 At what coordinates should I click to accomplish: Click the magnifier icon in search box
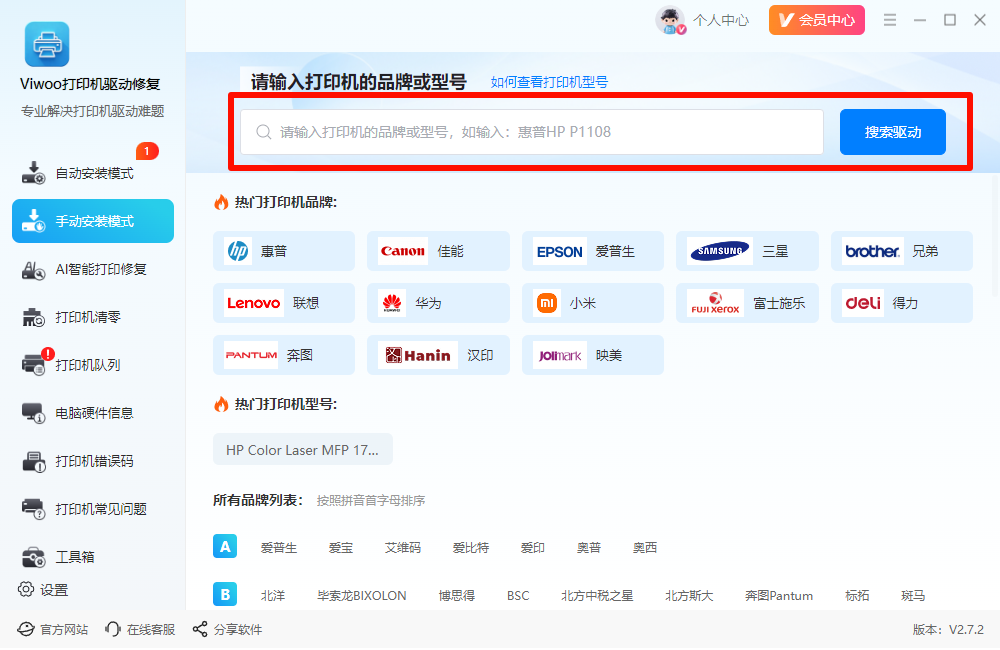click(x=263, y=132)
